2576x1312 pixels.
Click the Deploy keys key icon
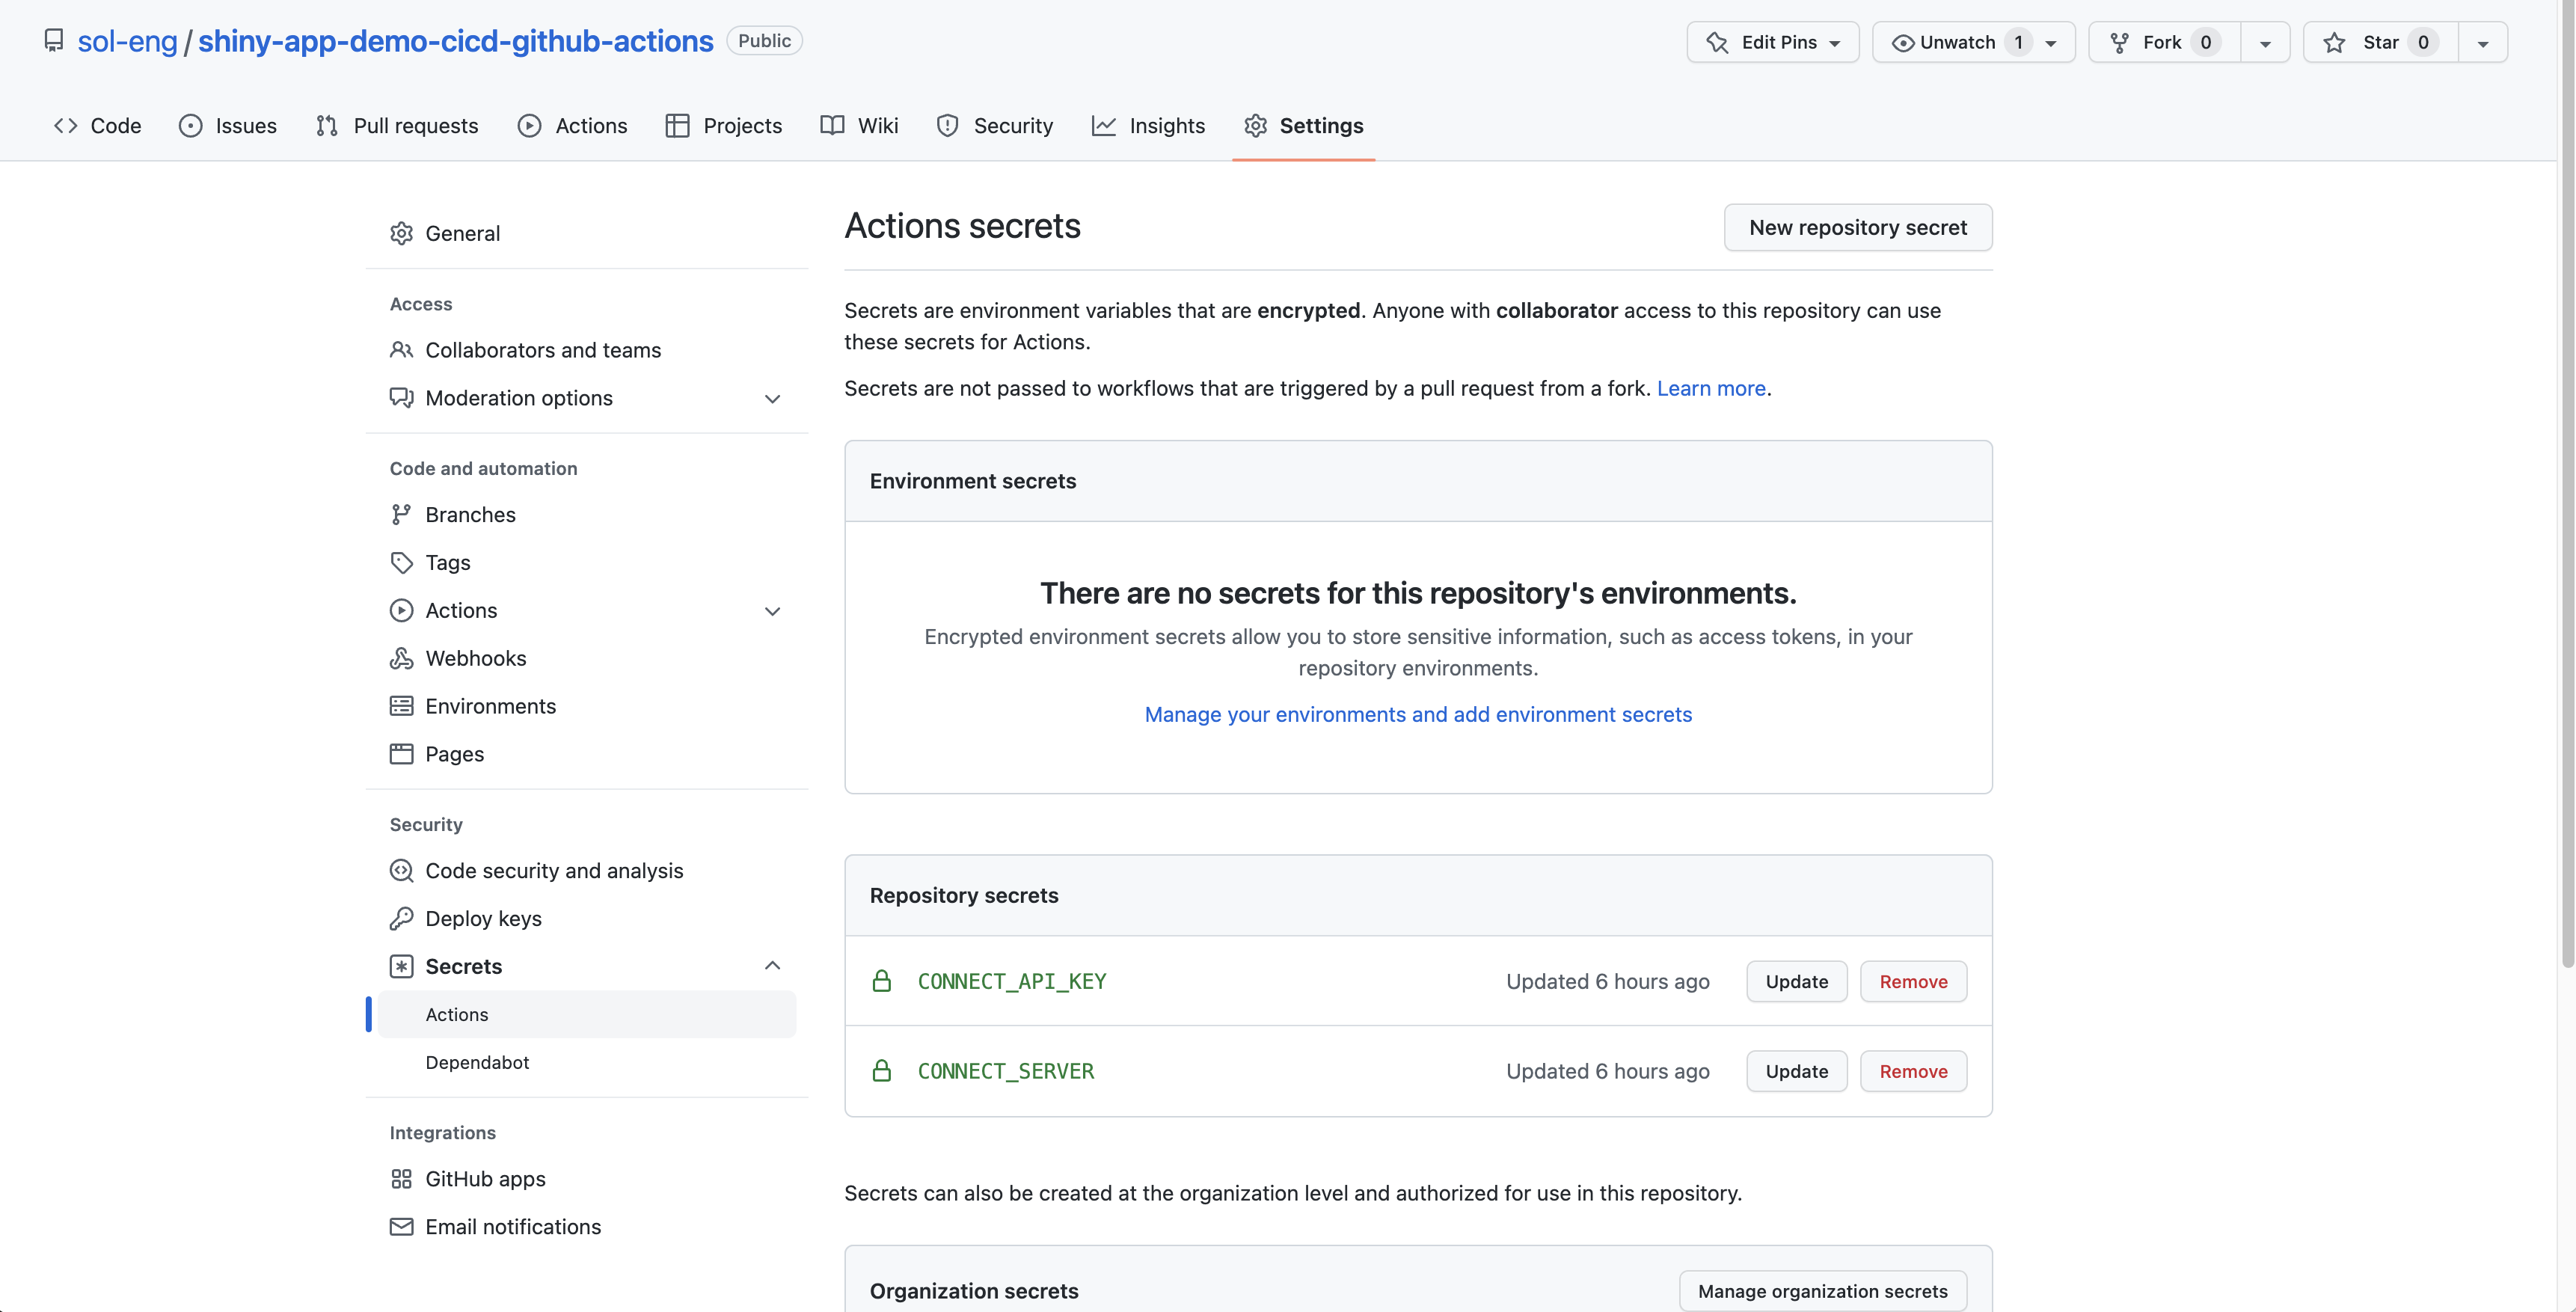401,918
